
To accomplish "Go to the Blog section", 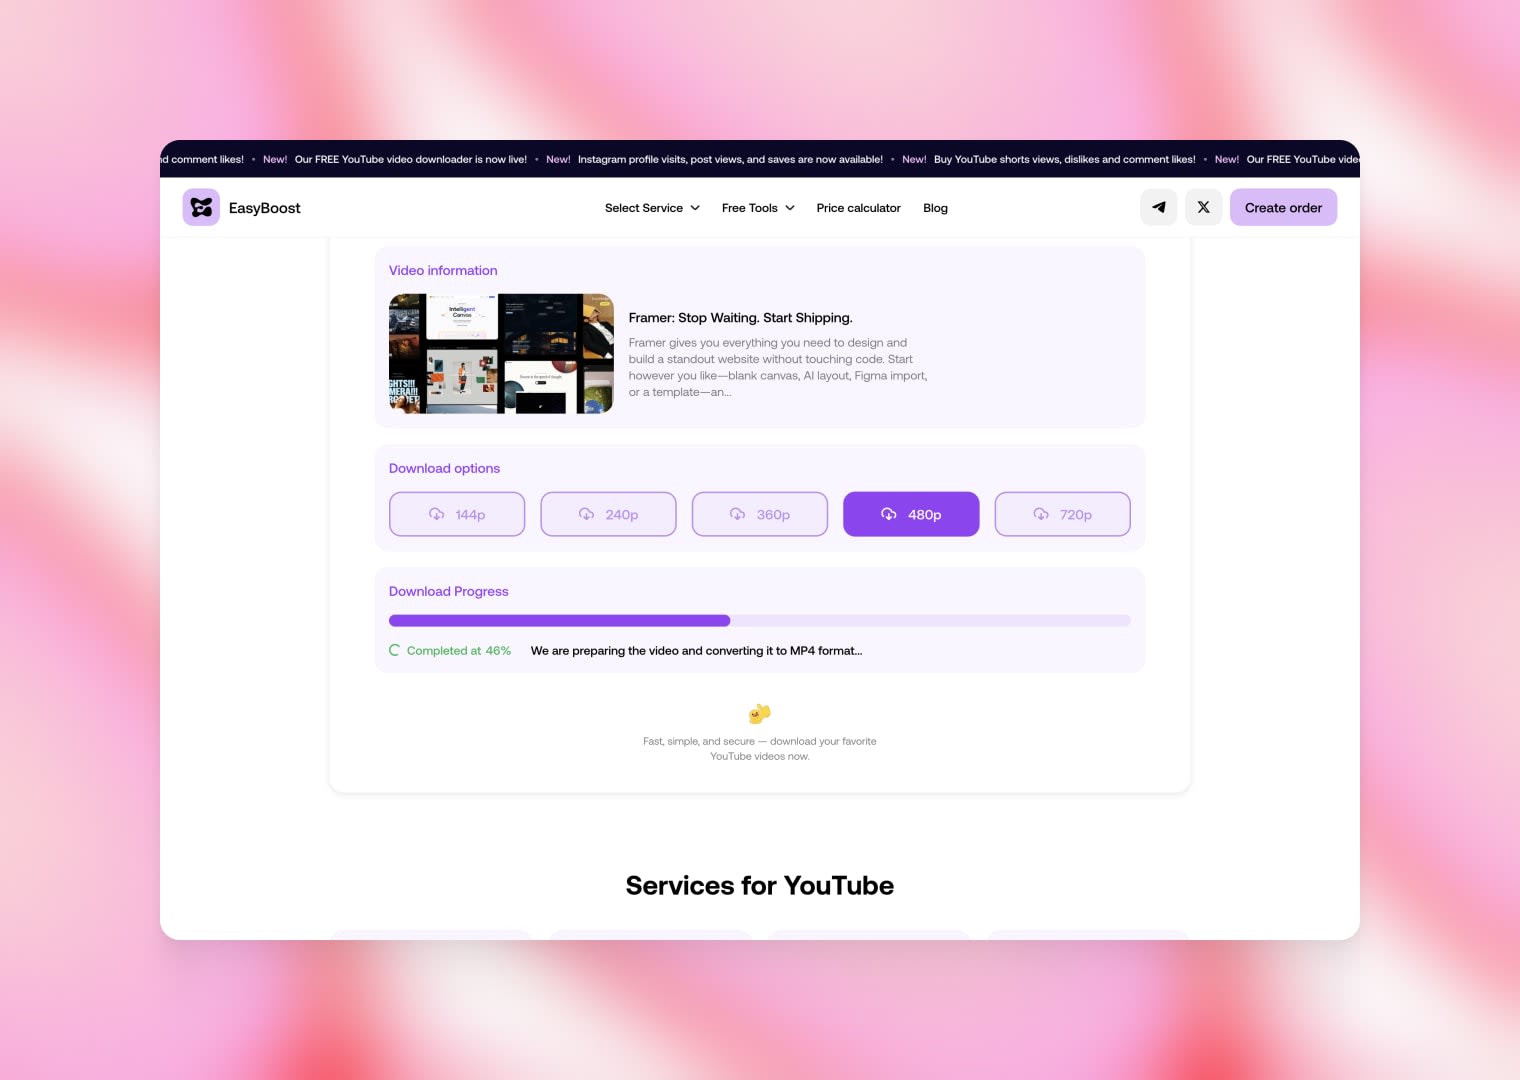I will coord(935,208).
